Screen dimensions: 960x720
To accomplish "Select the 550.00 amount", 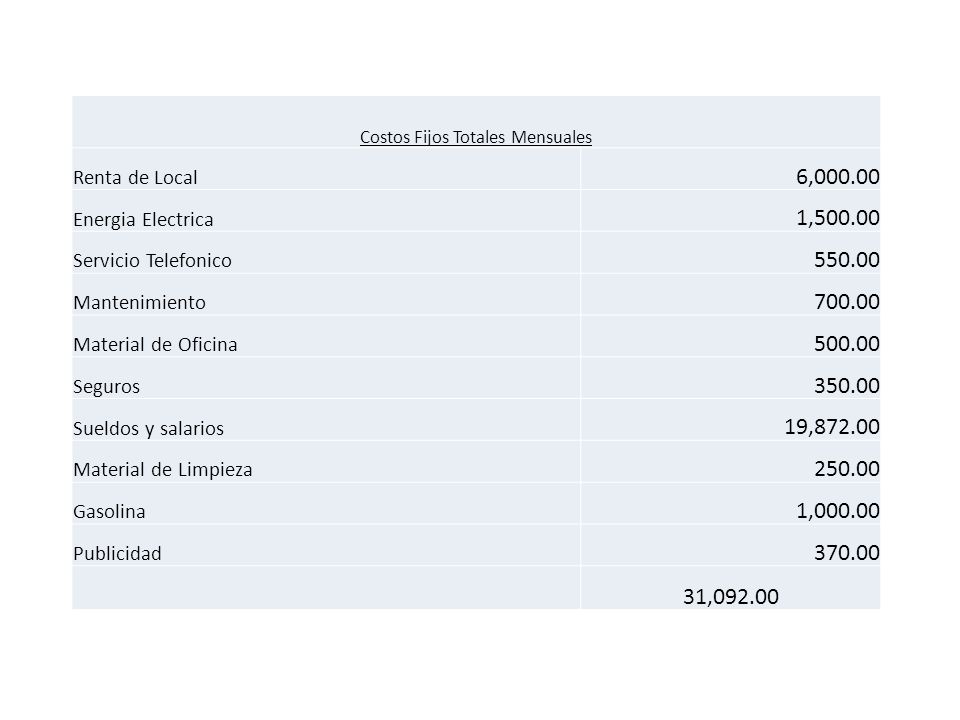I will coord(847,260).
